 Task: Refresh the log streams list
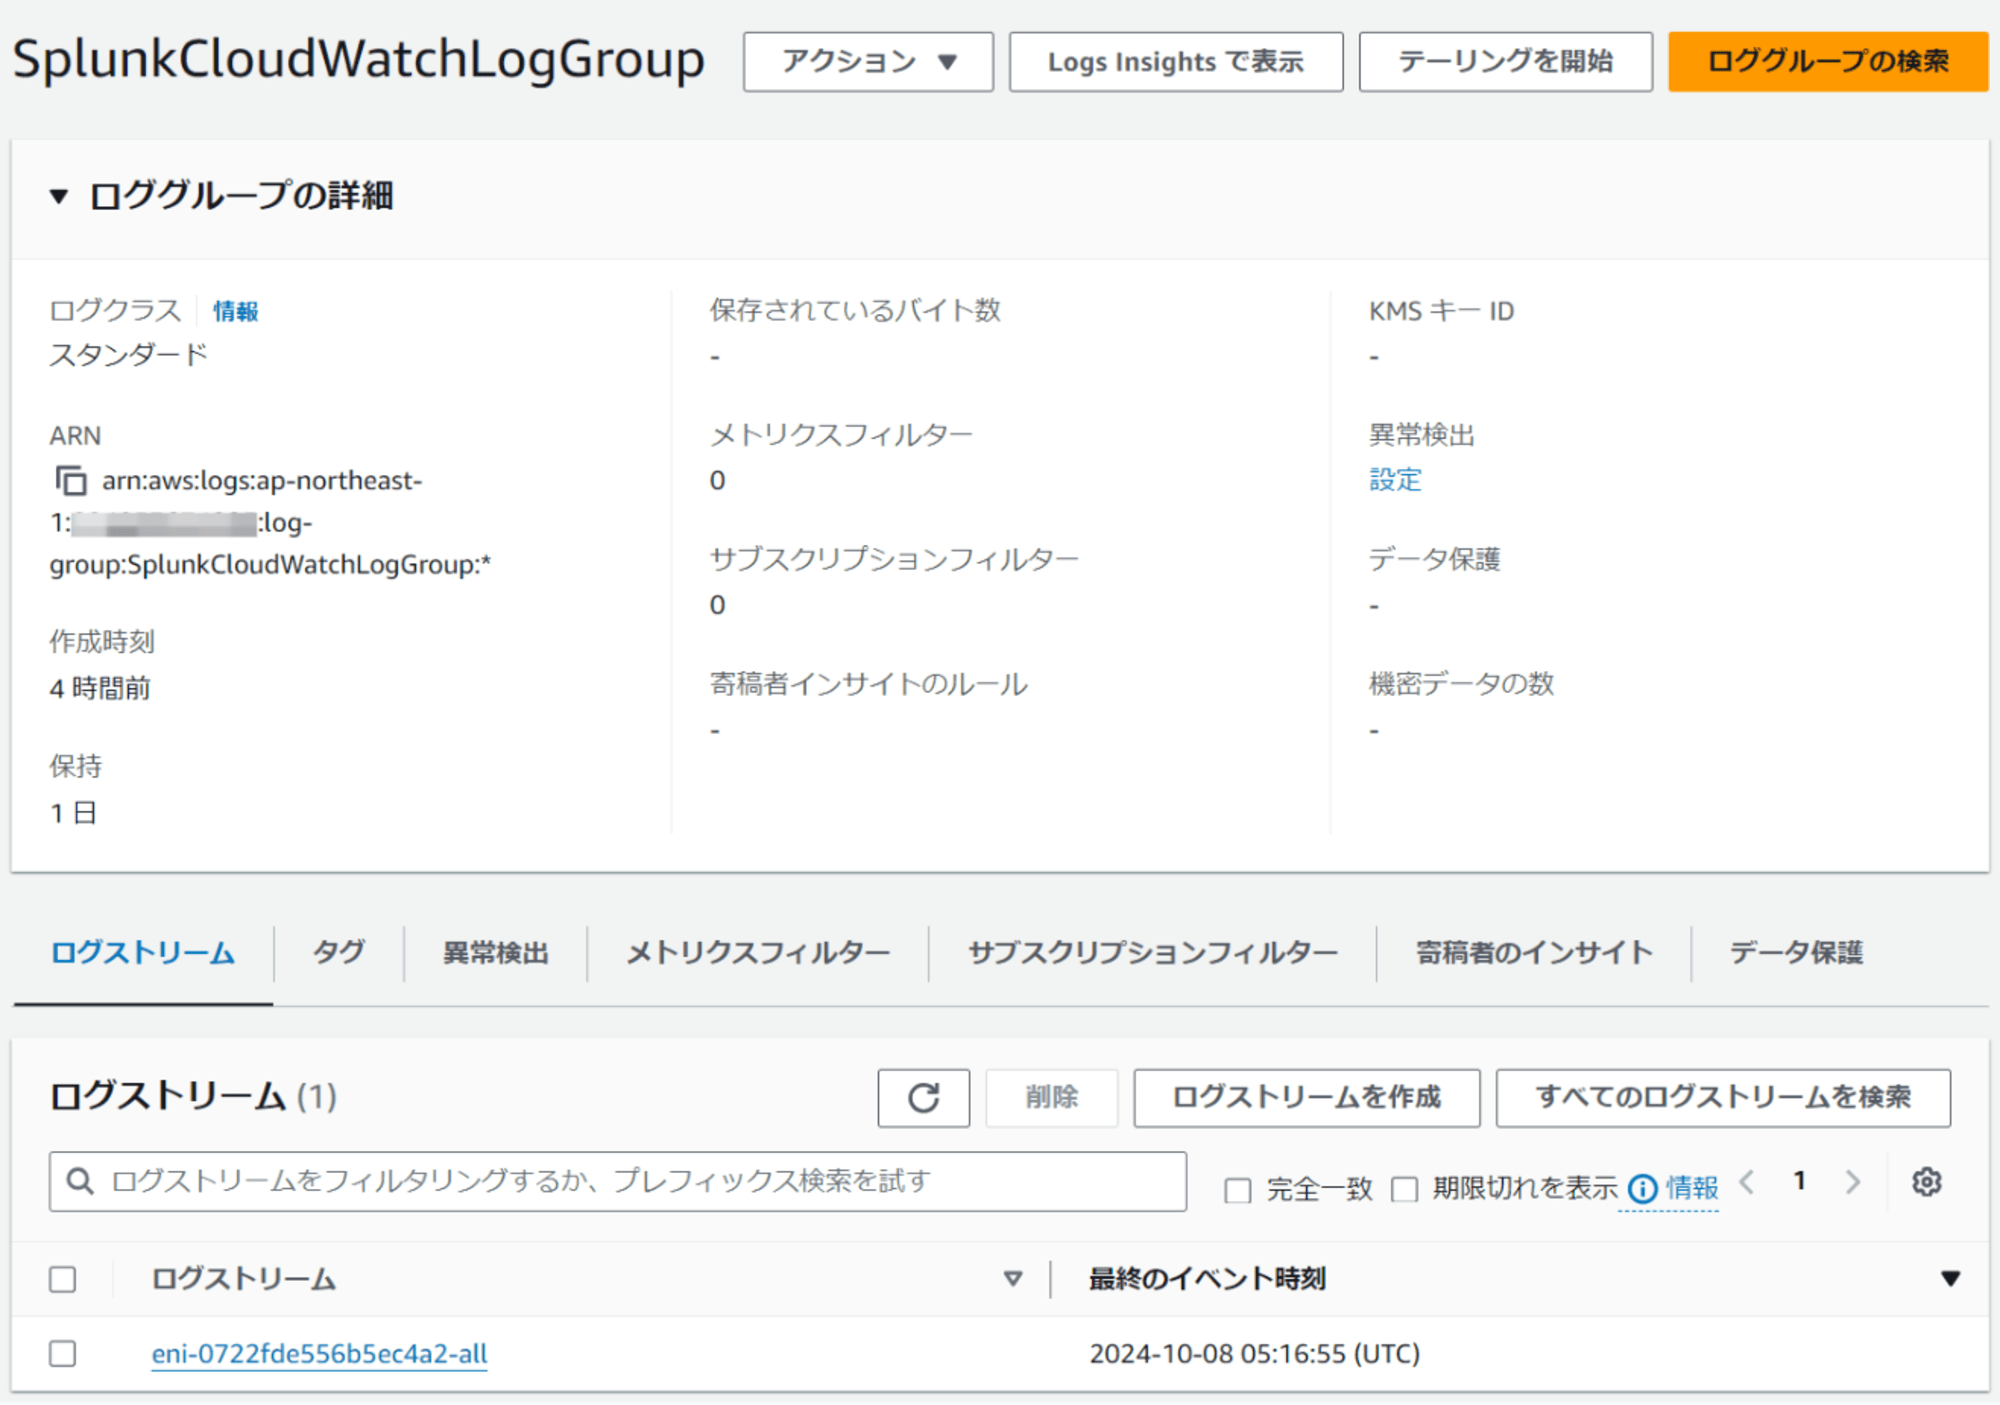[x=923, y=1097]
